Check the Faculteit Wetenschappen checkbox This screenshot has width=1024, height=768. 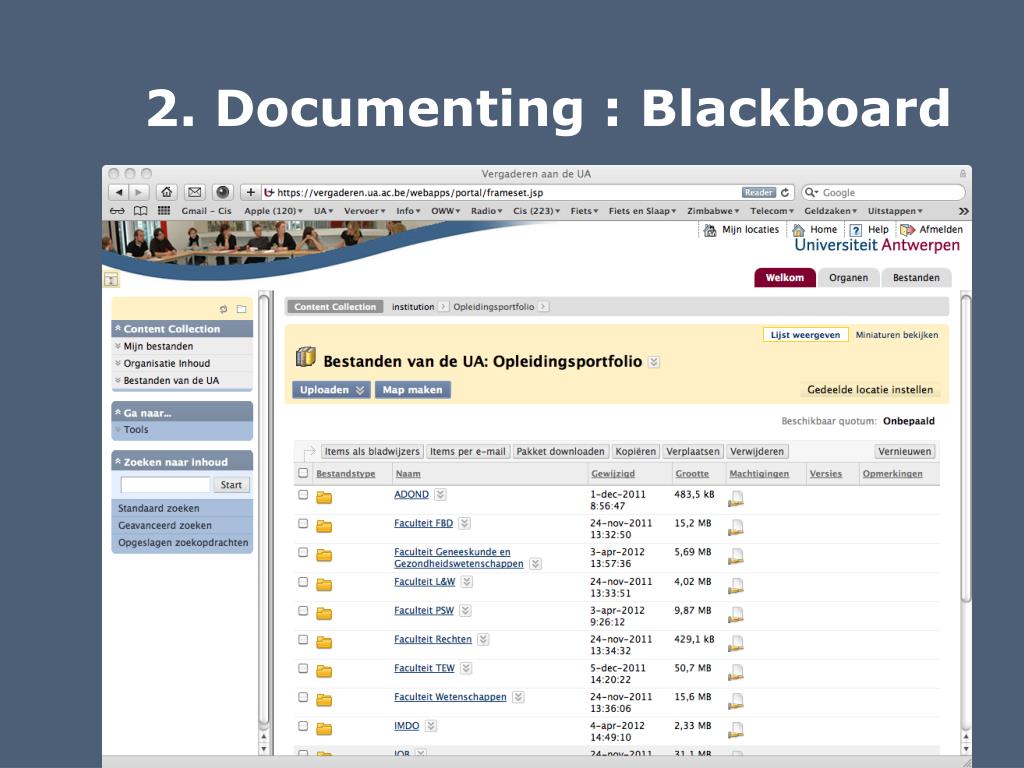coord(303,697)
